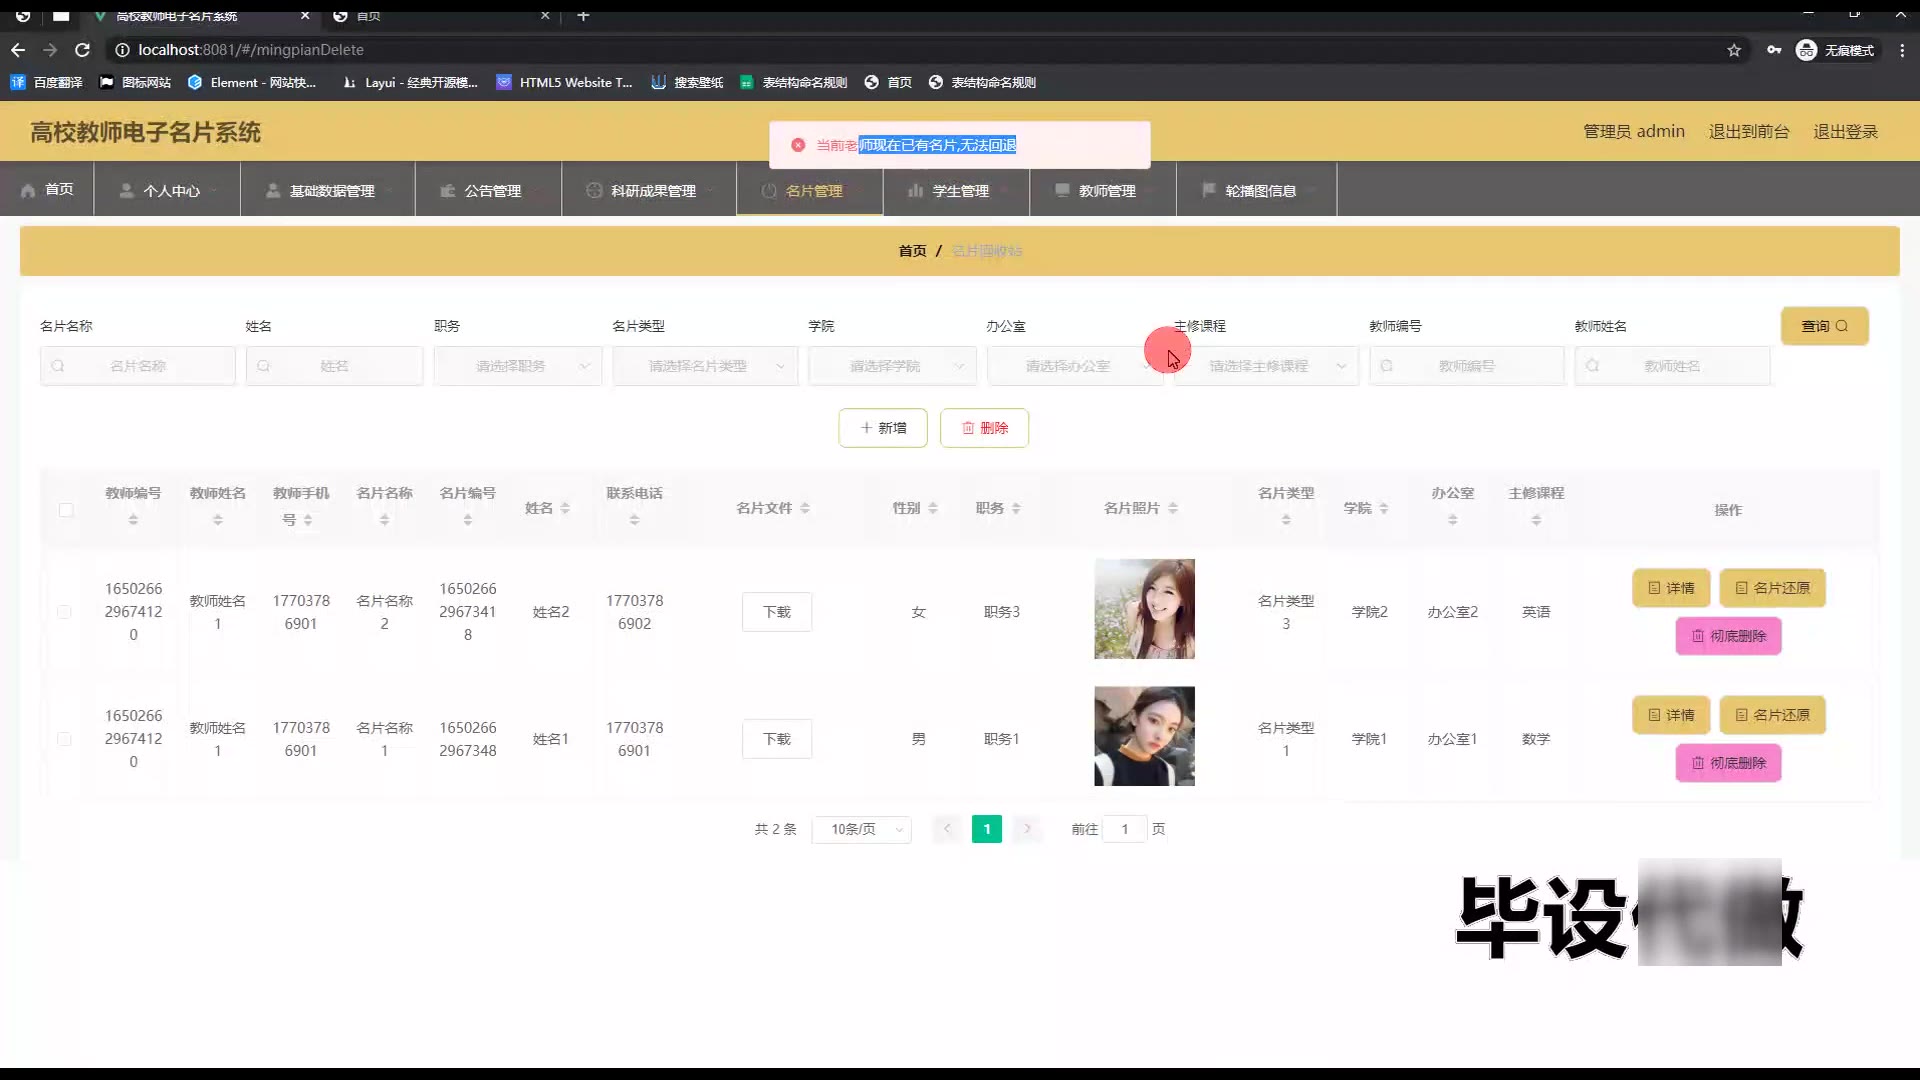Open the 学生管理 menu
This screenshot has width=1920, height=1080.
(x=956, y=190)
